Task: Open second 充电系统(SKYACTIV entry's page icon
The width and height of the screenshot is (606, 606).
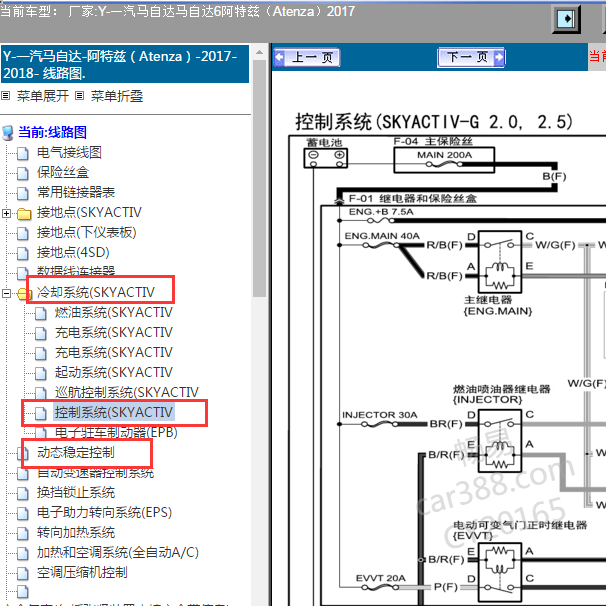Action: 41,353
